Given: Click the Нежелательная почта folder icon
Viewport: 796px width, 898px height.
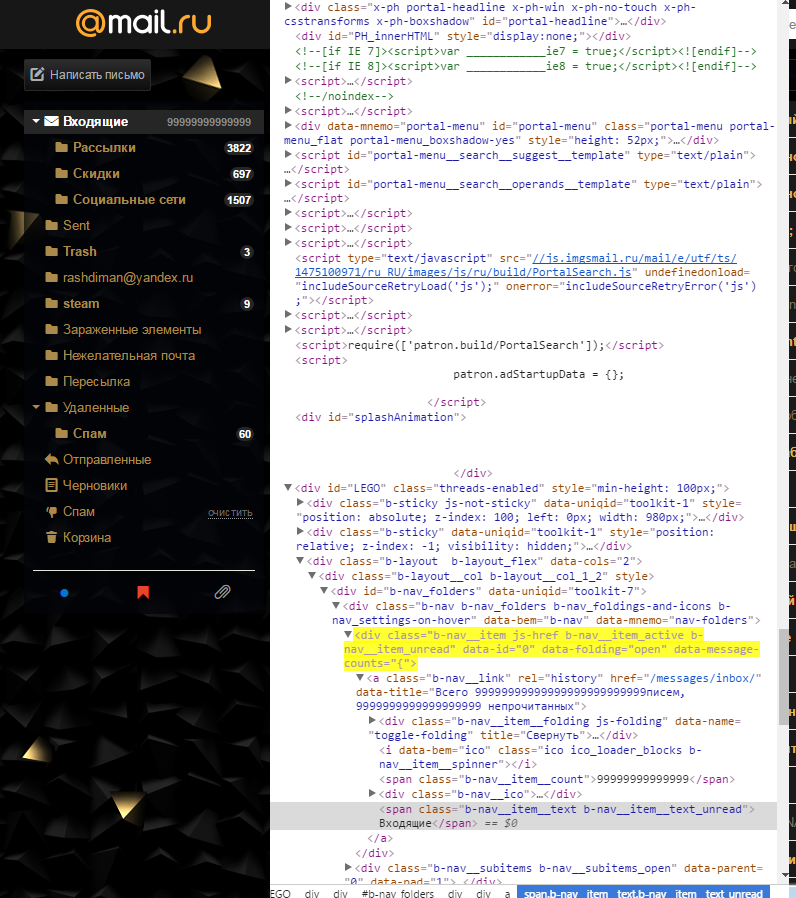Looking at the screenshot, I should (52, 355).
